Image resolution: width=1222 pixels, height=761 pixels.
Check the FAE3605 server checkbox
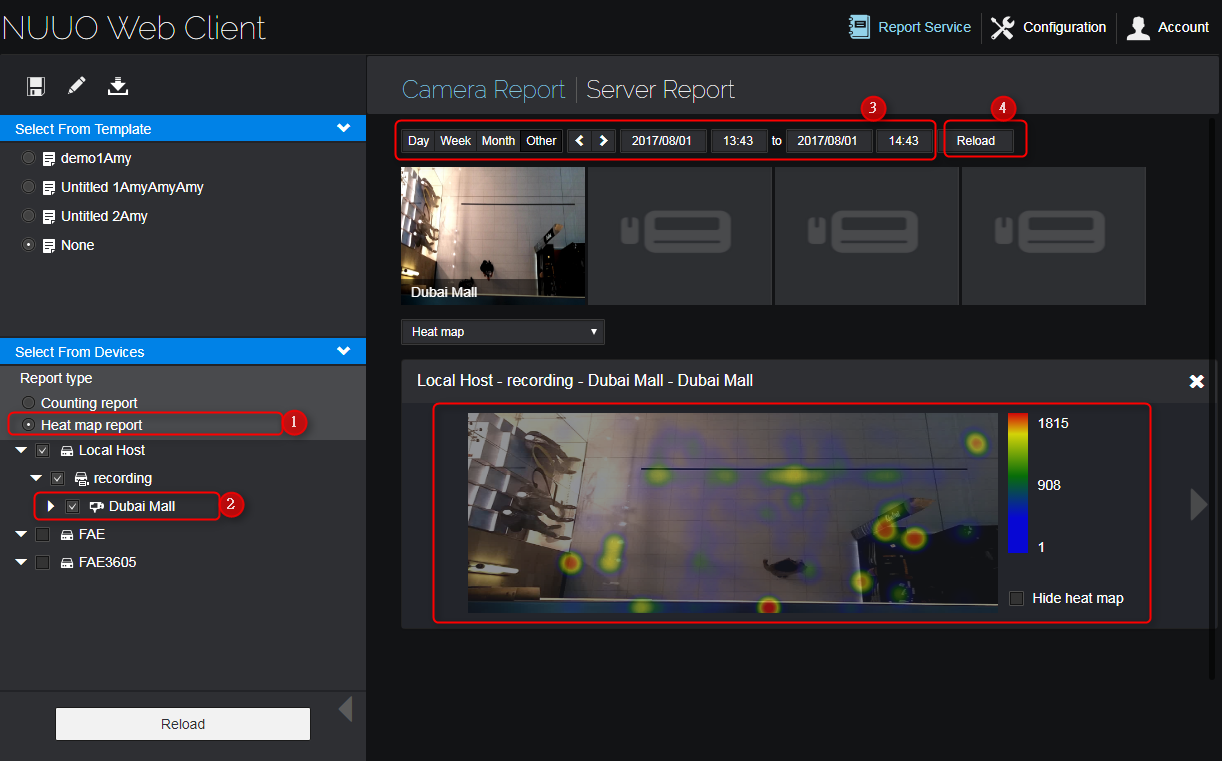tap(42, 562)
